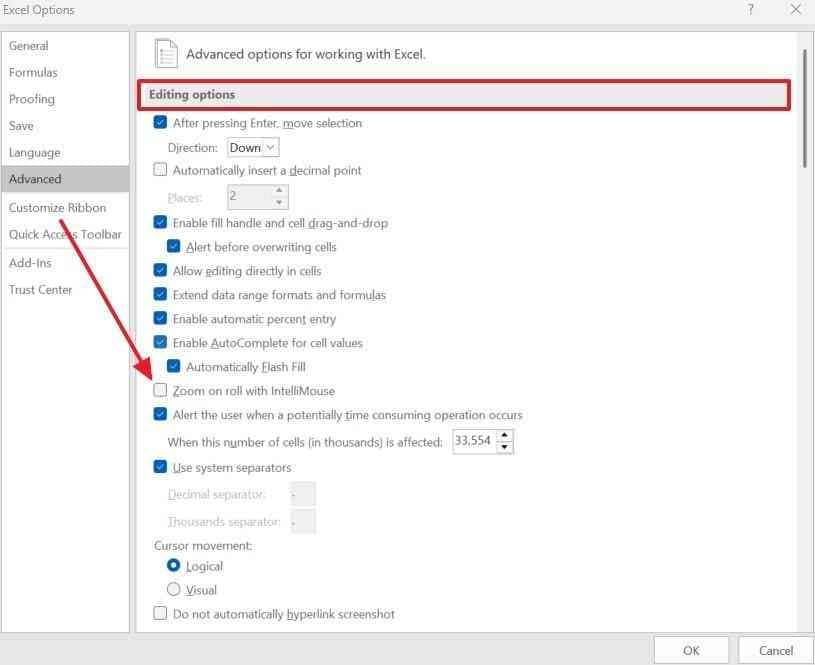Viewport: 815px width, 665px height.
Task: Click the Help question mark icon
Action: [x=750, y=10]
